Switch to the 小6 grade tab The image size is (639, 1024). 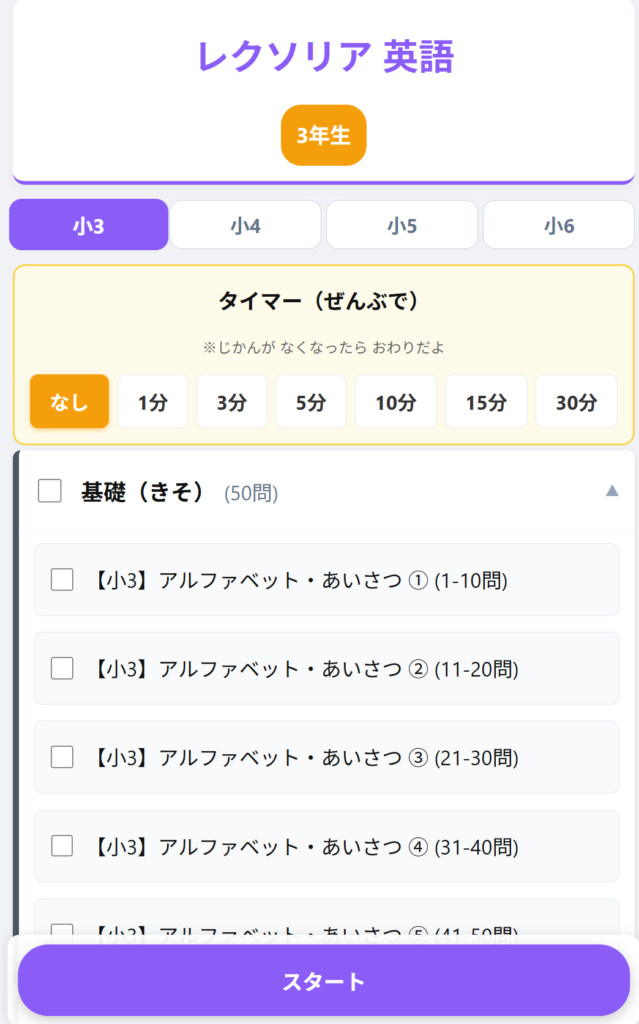coord(559,225)
